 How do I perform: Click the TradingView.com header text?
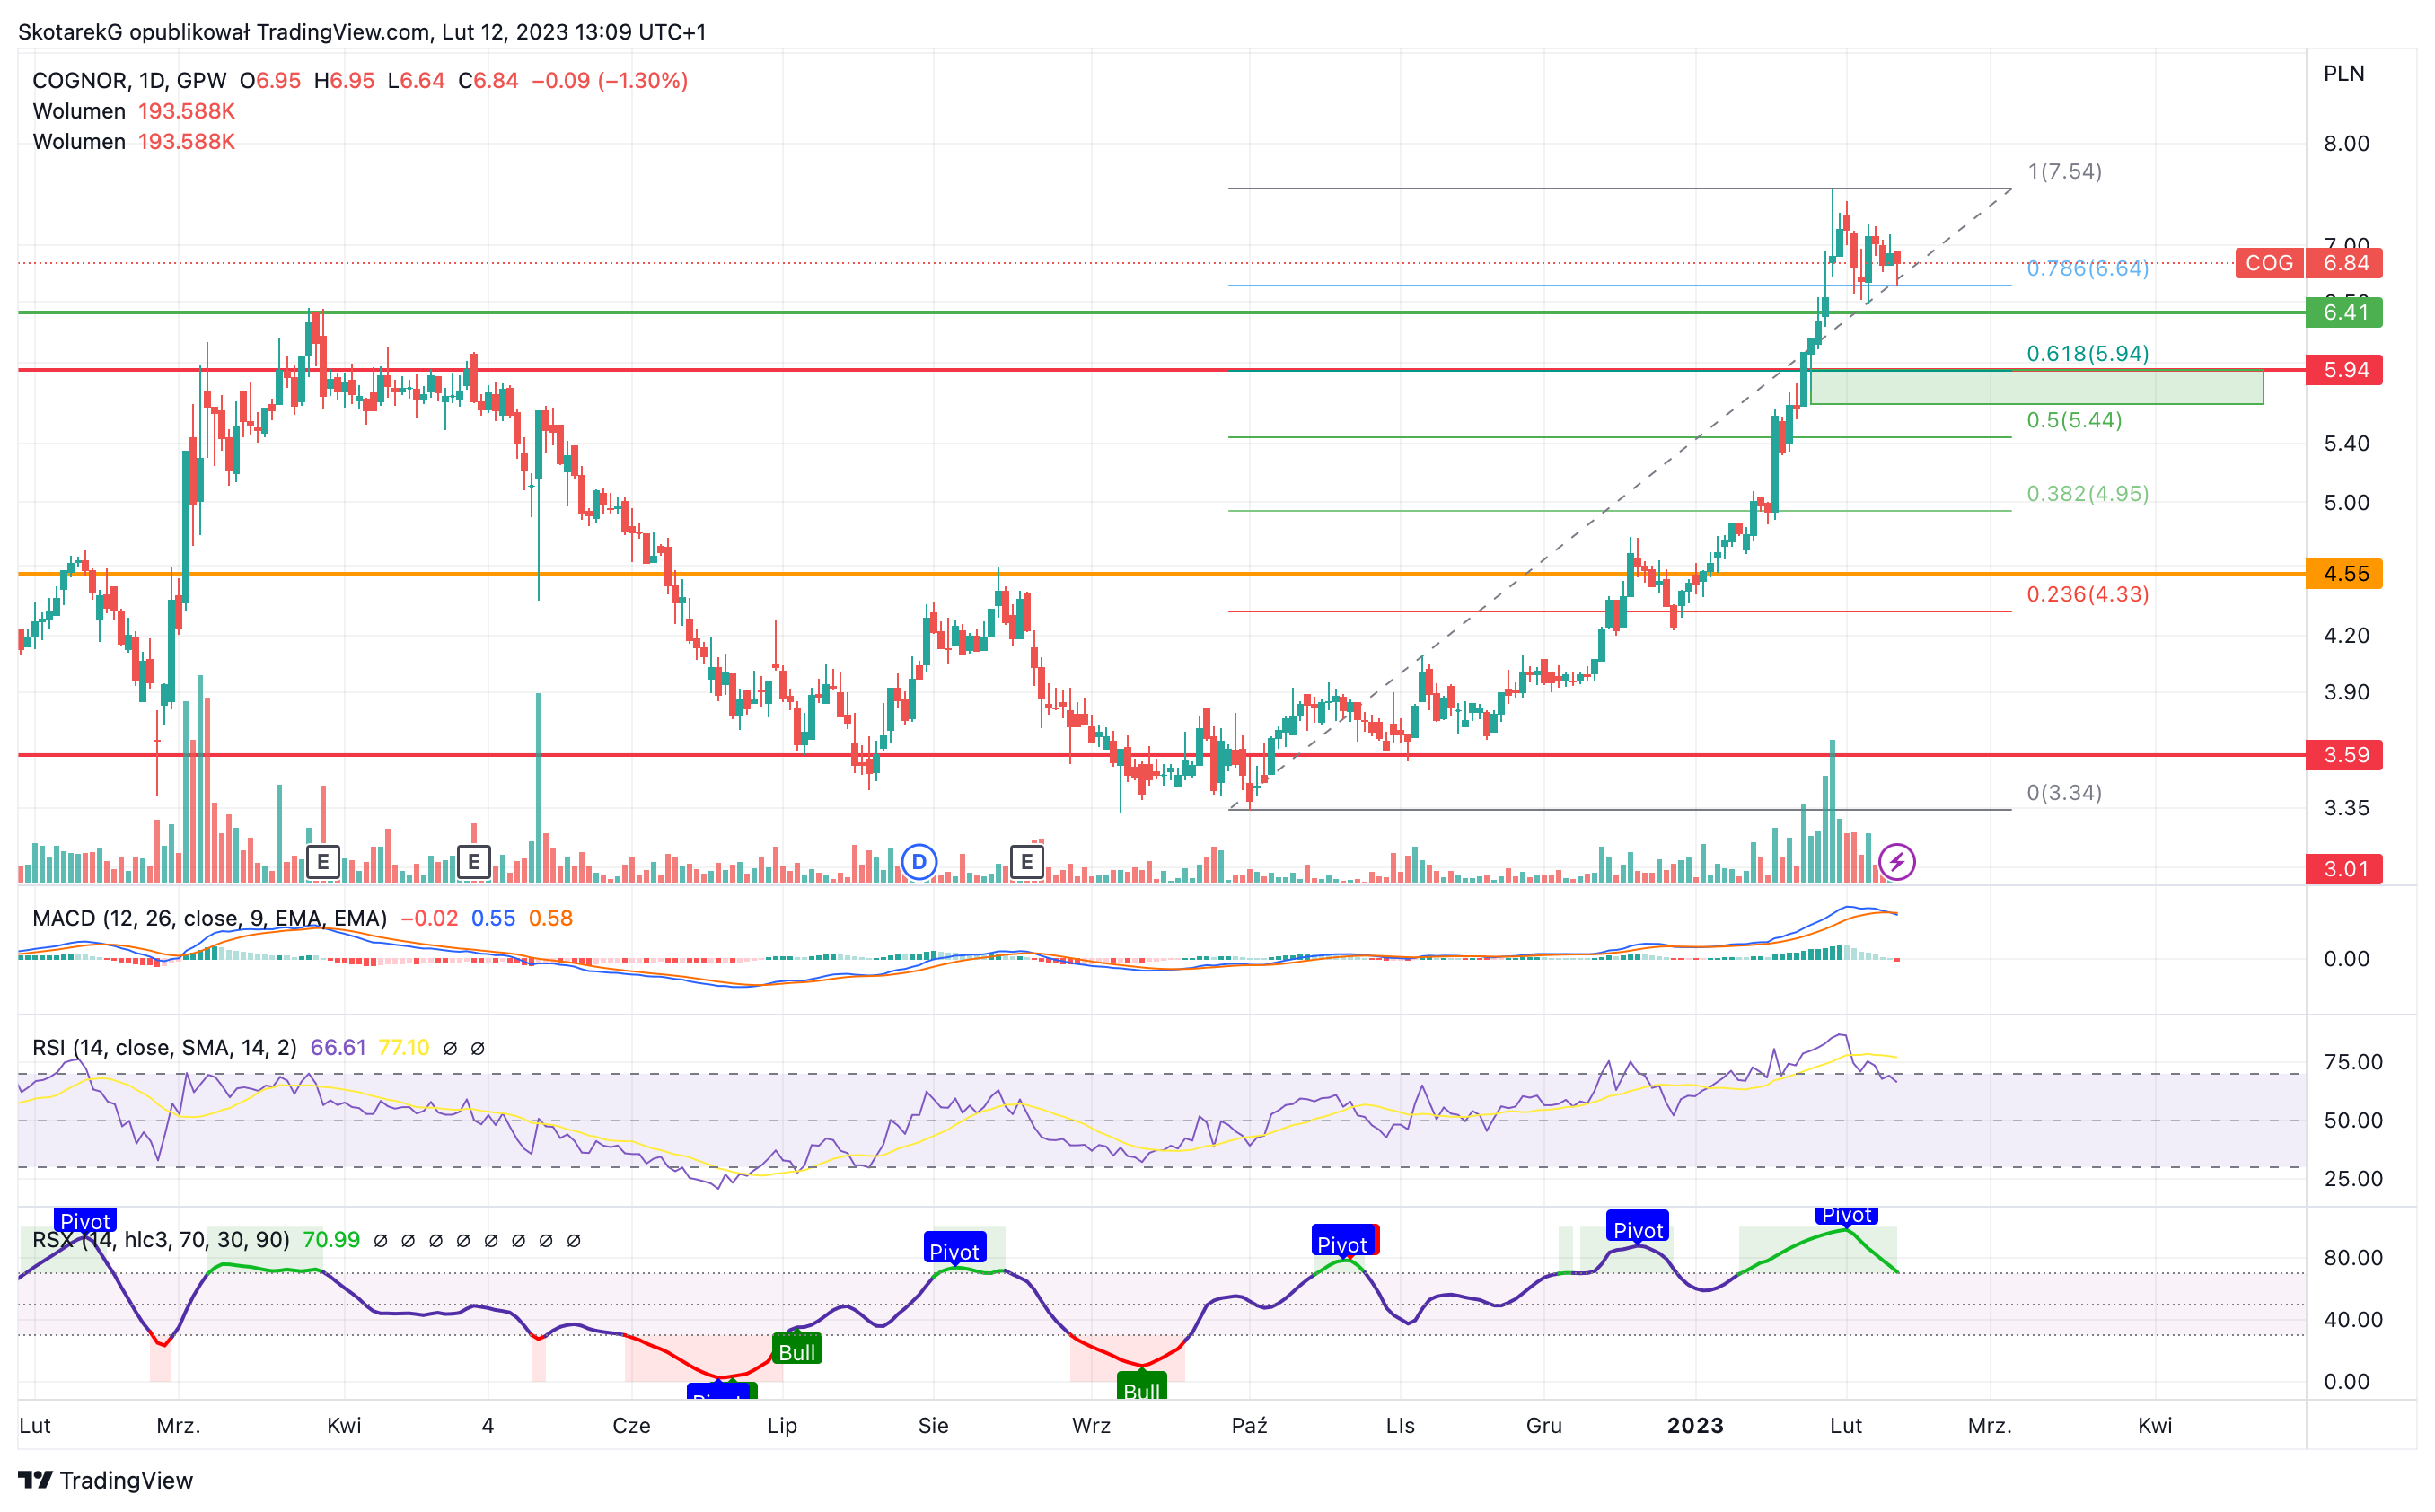(x=343, y=32)
